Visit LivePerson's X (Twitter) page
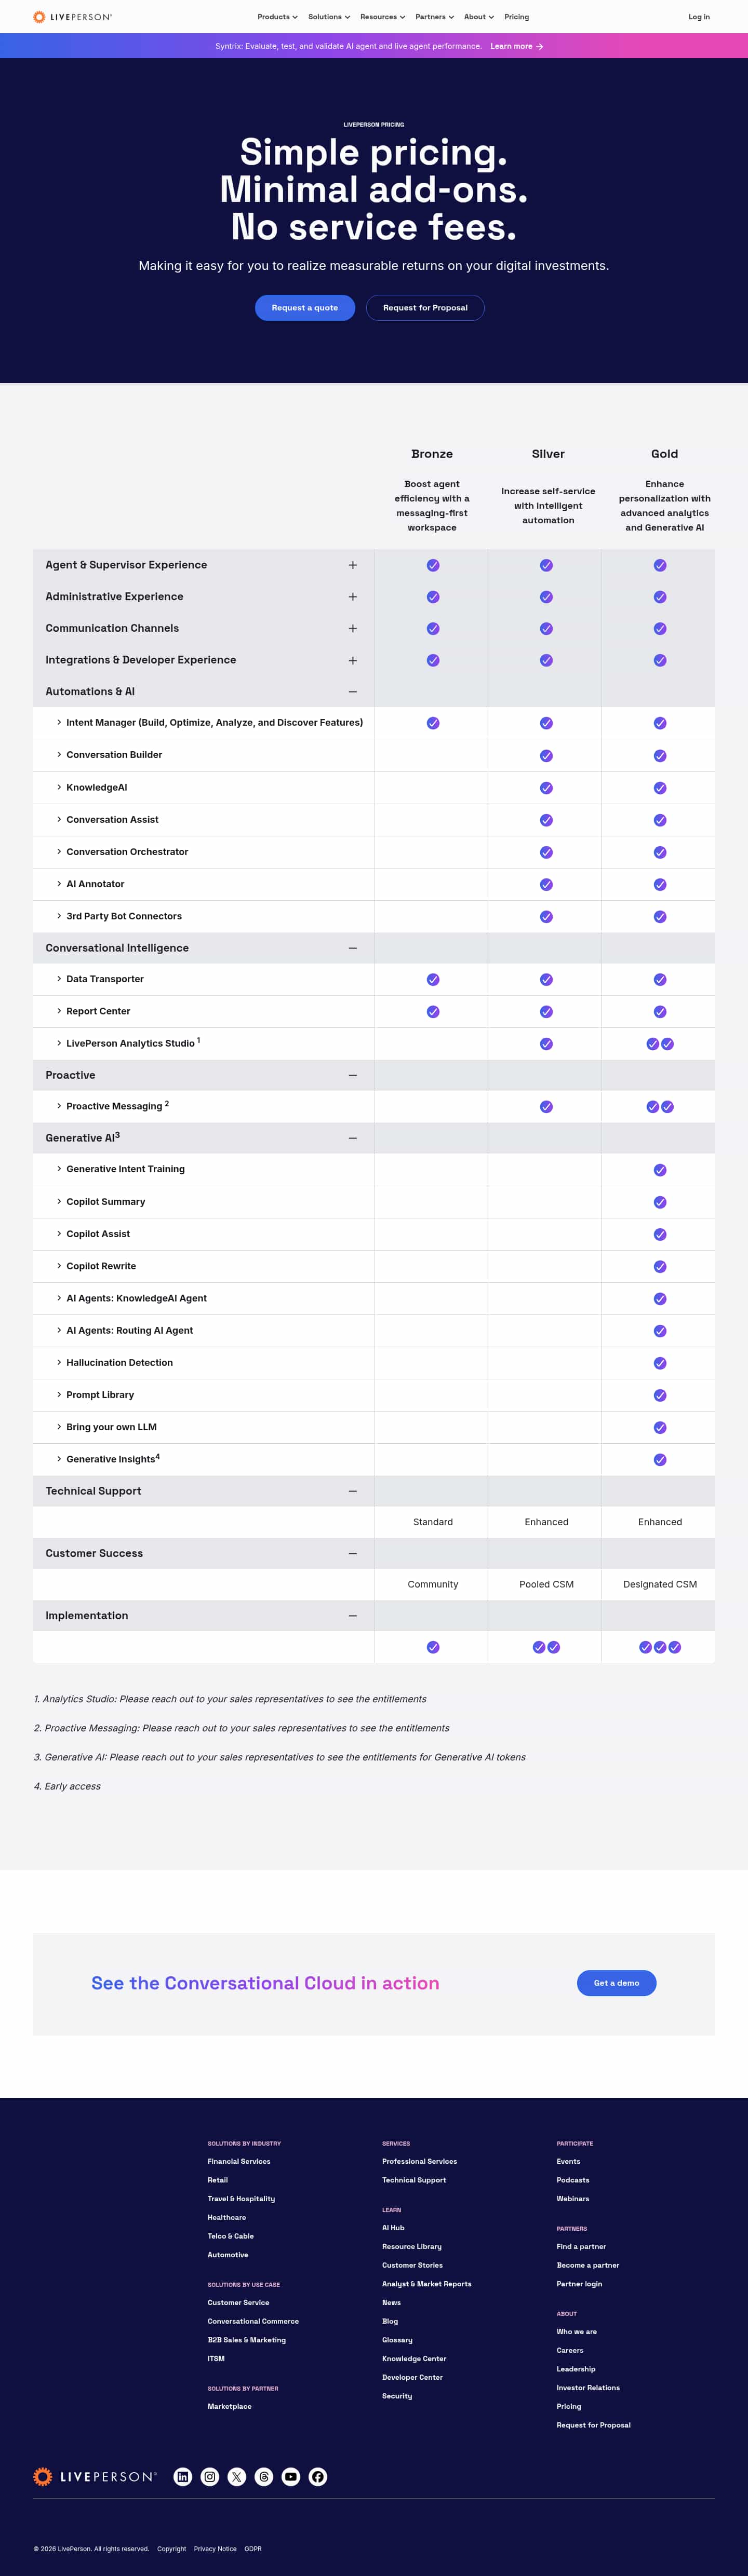The image size is (748, 2576). click(x=237, y=2476)
